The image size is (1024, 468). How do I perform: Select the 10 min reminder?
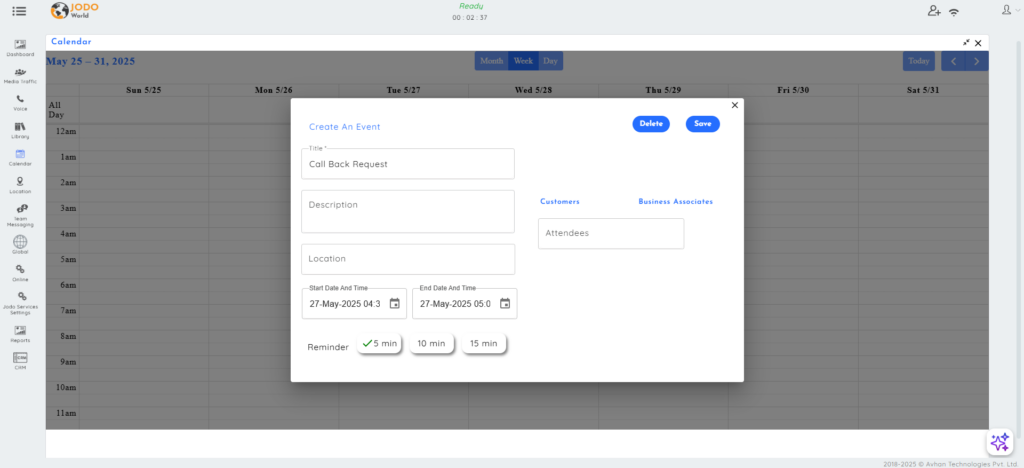click(431, 343)
